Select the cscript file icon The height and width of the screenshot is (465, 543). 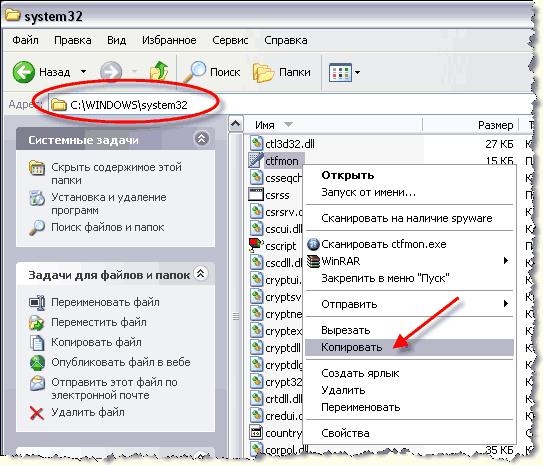tap(256, 245)
